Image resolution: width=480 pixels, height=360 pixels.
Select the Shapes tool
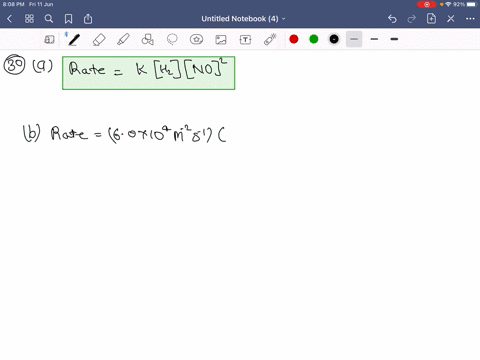click(x=148, y=40)
